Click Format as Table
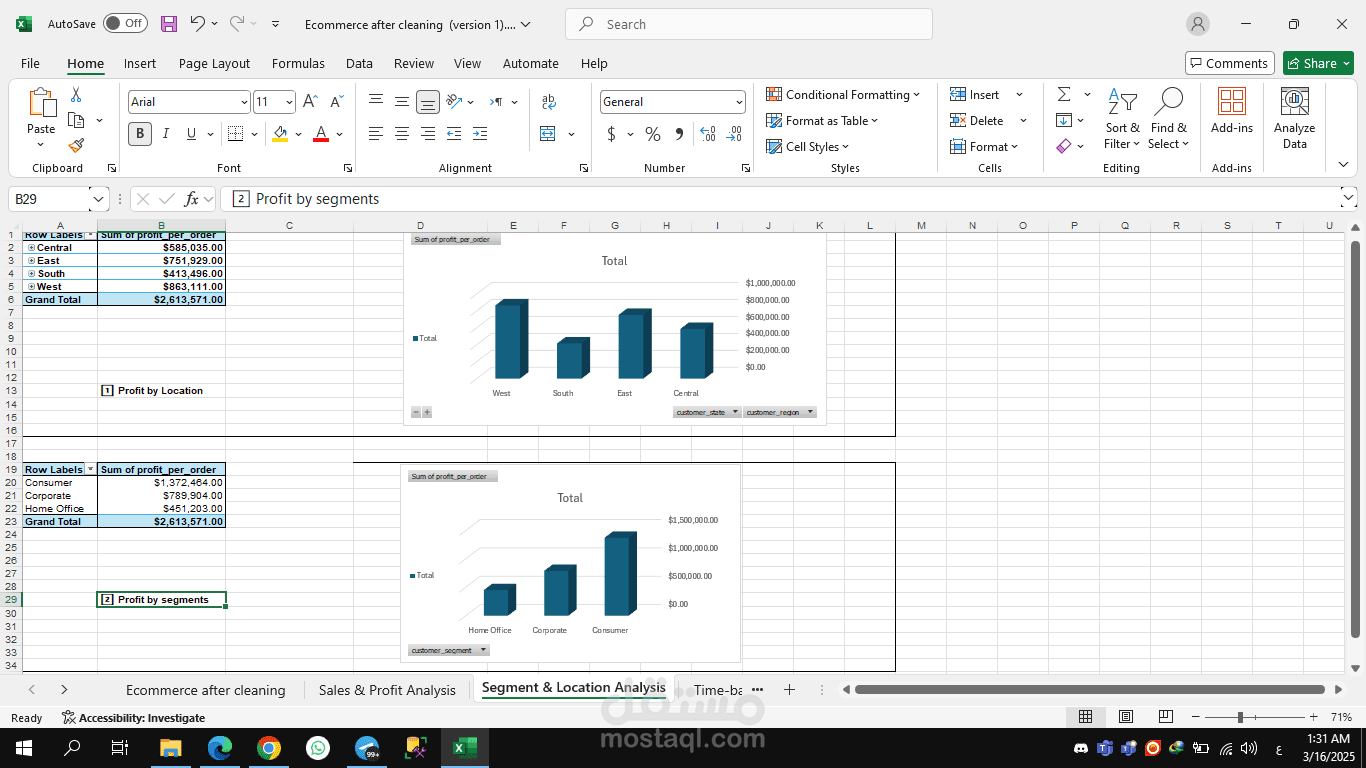Screen dimensions: 1366x768 coord(822,121)
